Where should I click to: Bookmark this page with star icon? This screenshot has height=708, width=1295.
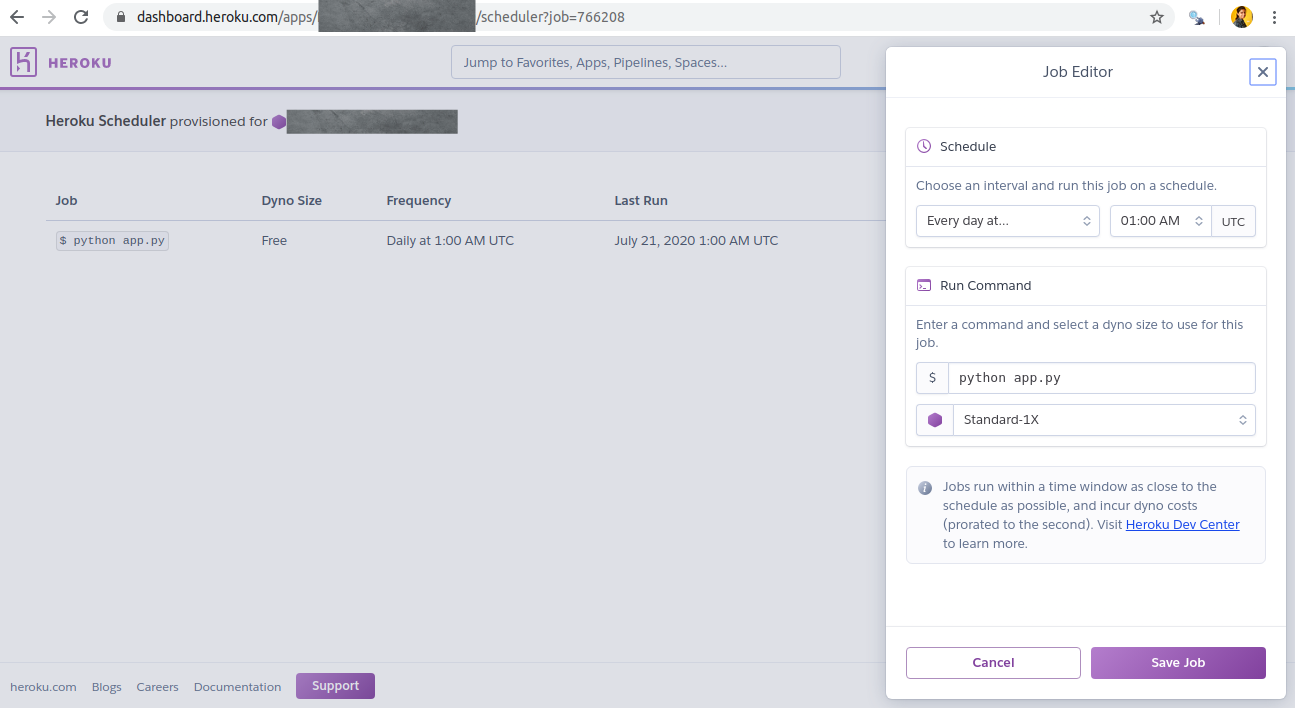1157,17
